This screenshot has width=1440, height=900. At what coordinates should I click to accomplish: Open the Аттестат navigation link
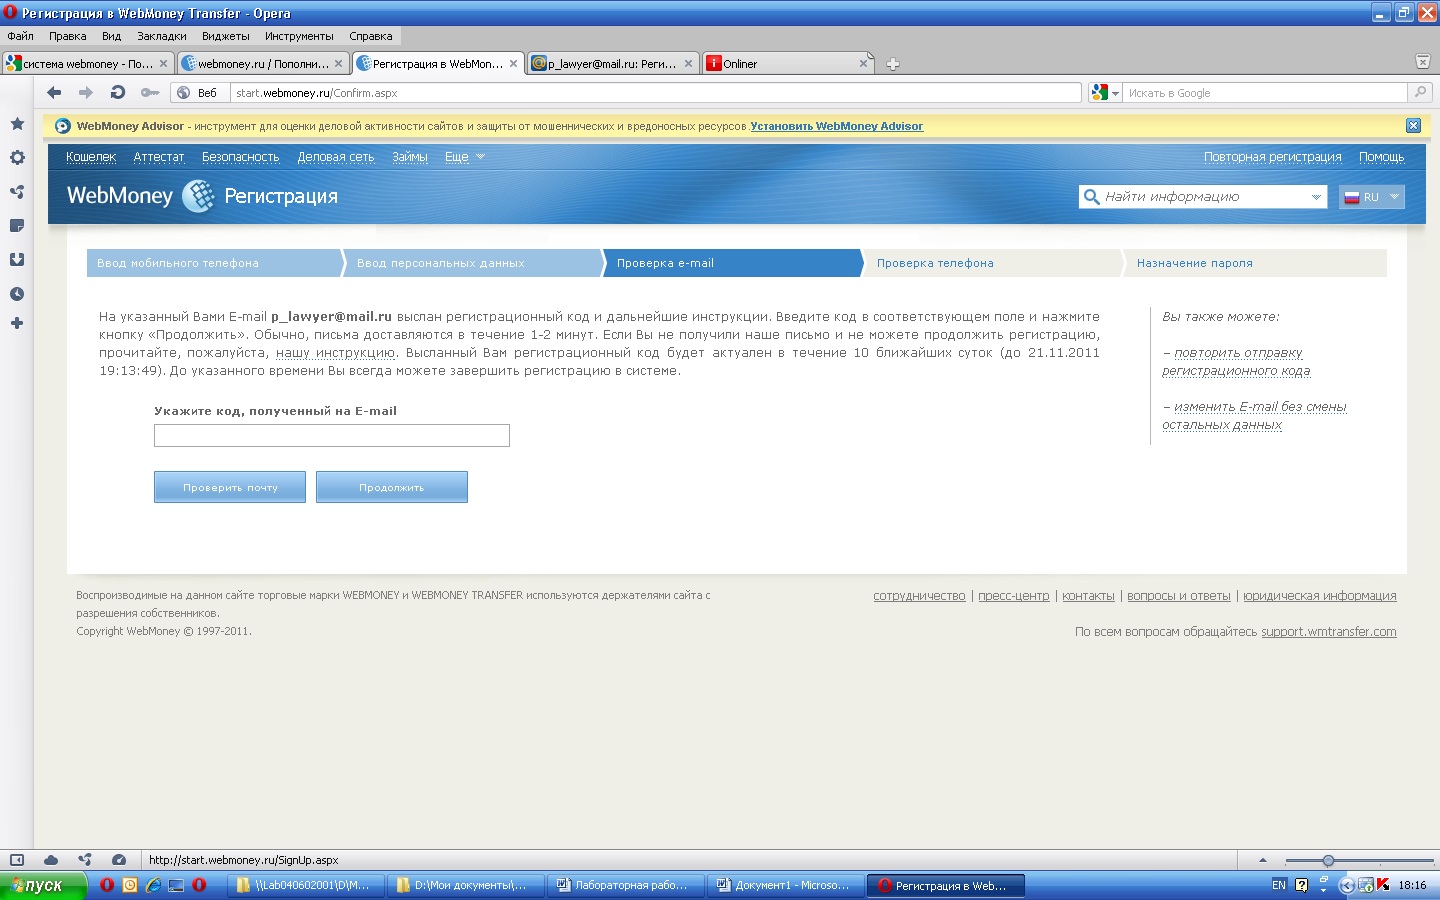(x=159, y=157)
